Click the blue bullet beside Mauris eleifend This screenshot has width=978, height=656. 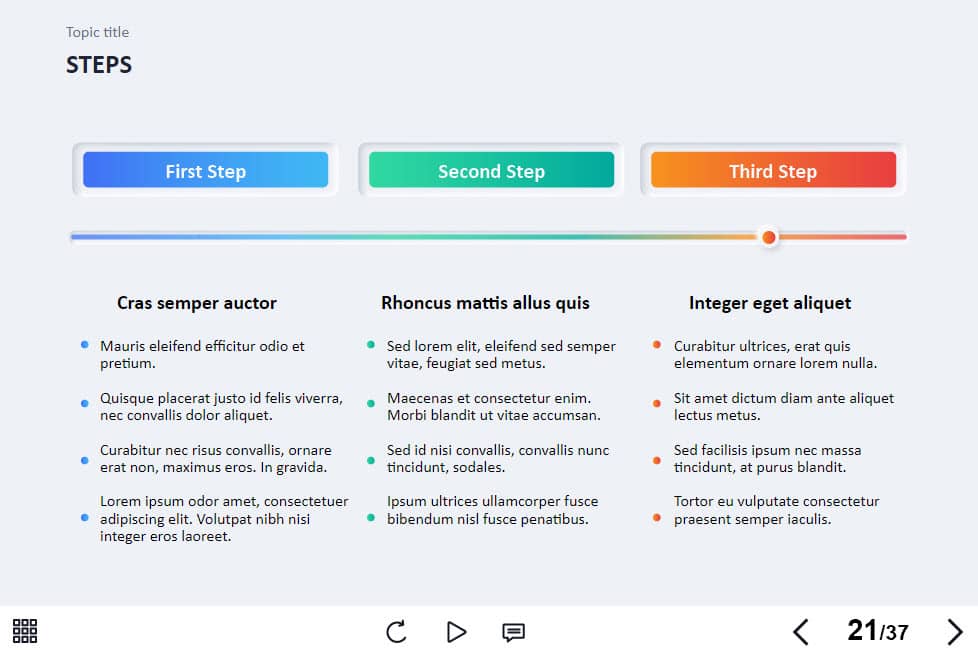point(84,345)
